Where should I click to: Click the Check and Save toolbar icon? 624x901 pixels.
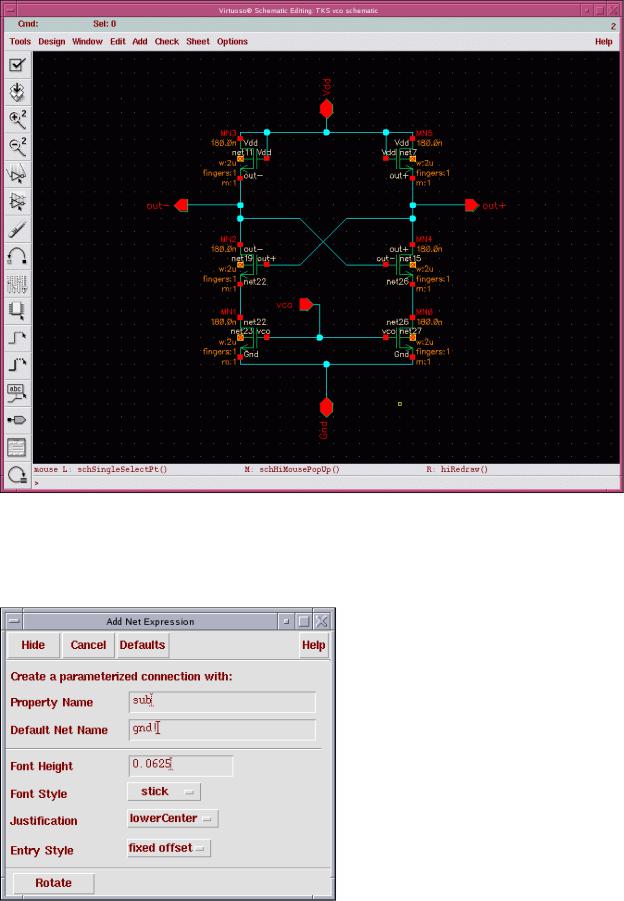pyautogui.click(x=17, y=64)
